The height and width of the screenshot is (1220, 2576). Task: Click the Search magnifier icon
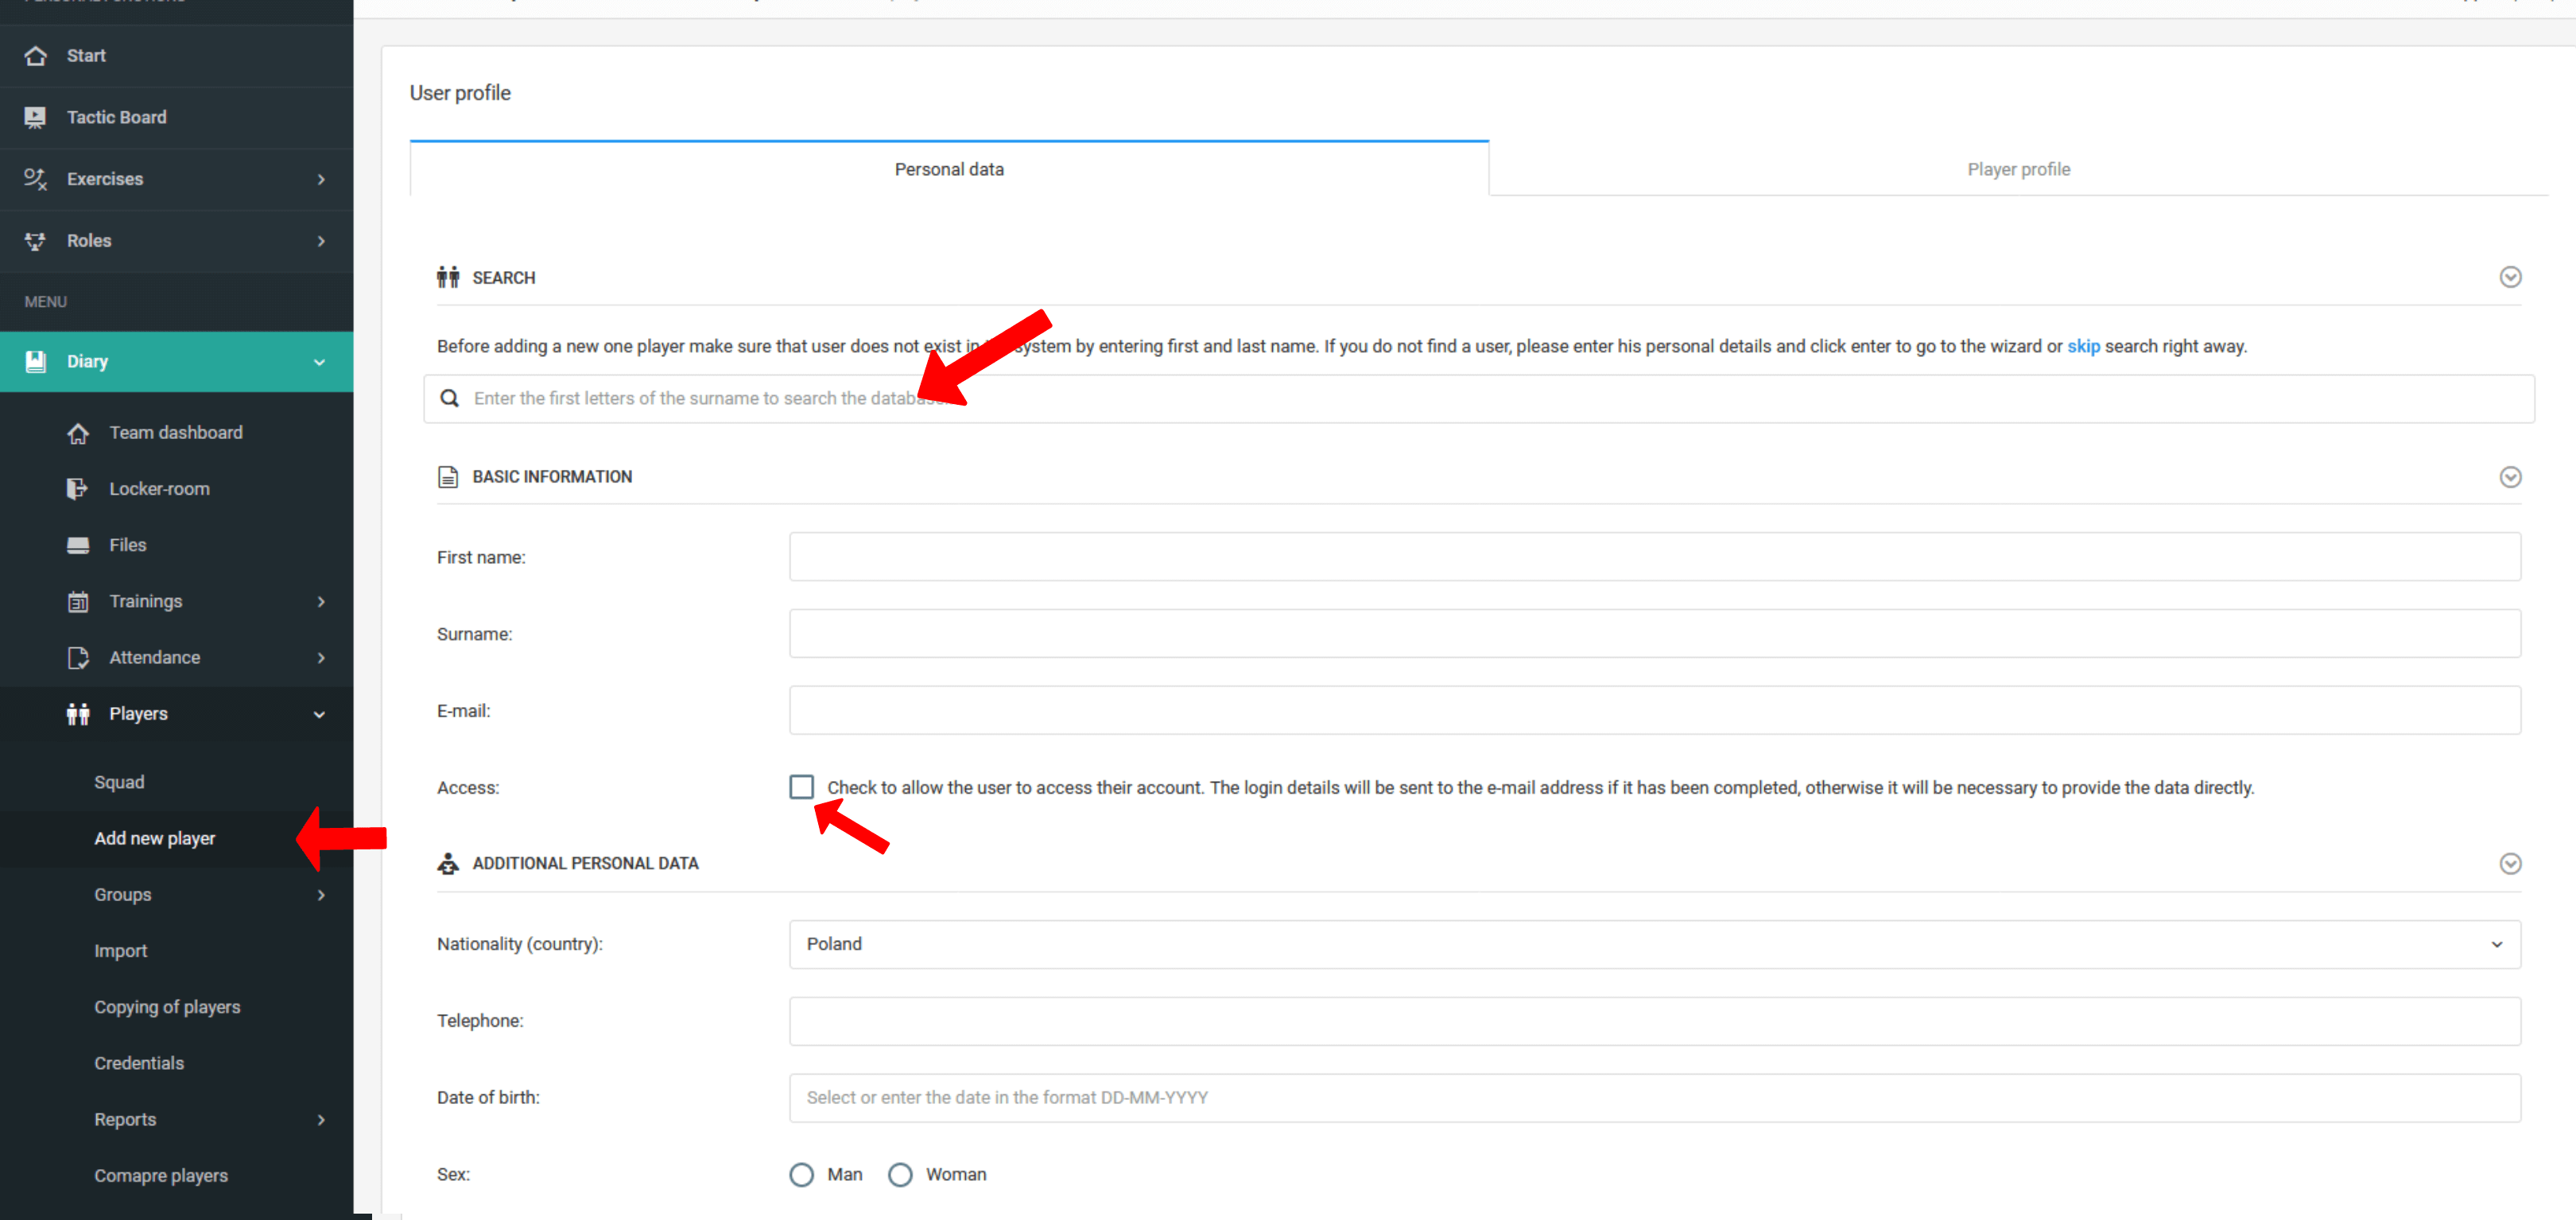point(452,398)
